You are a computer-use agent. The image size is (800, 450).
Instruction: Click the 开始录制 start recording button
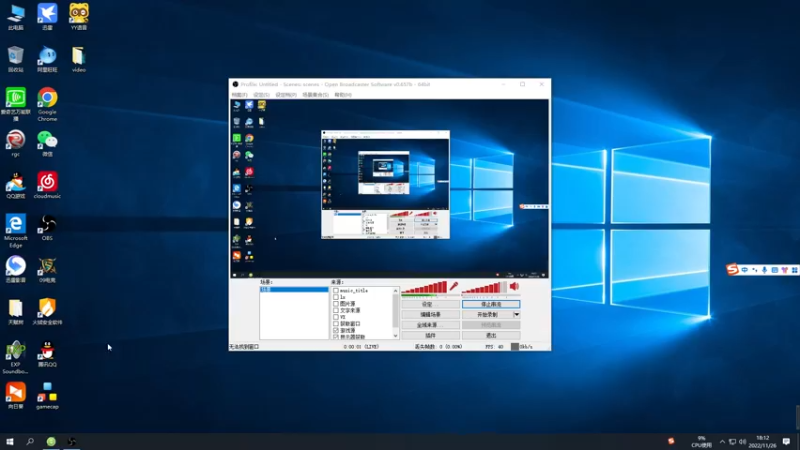[x=487, y=315]
